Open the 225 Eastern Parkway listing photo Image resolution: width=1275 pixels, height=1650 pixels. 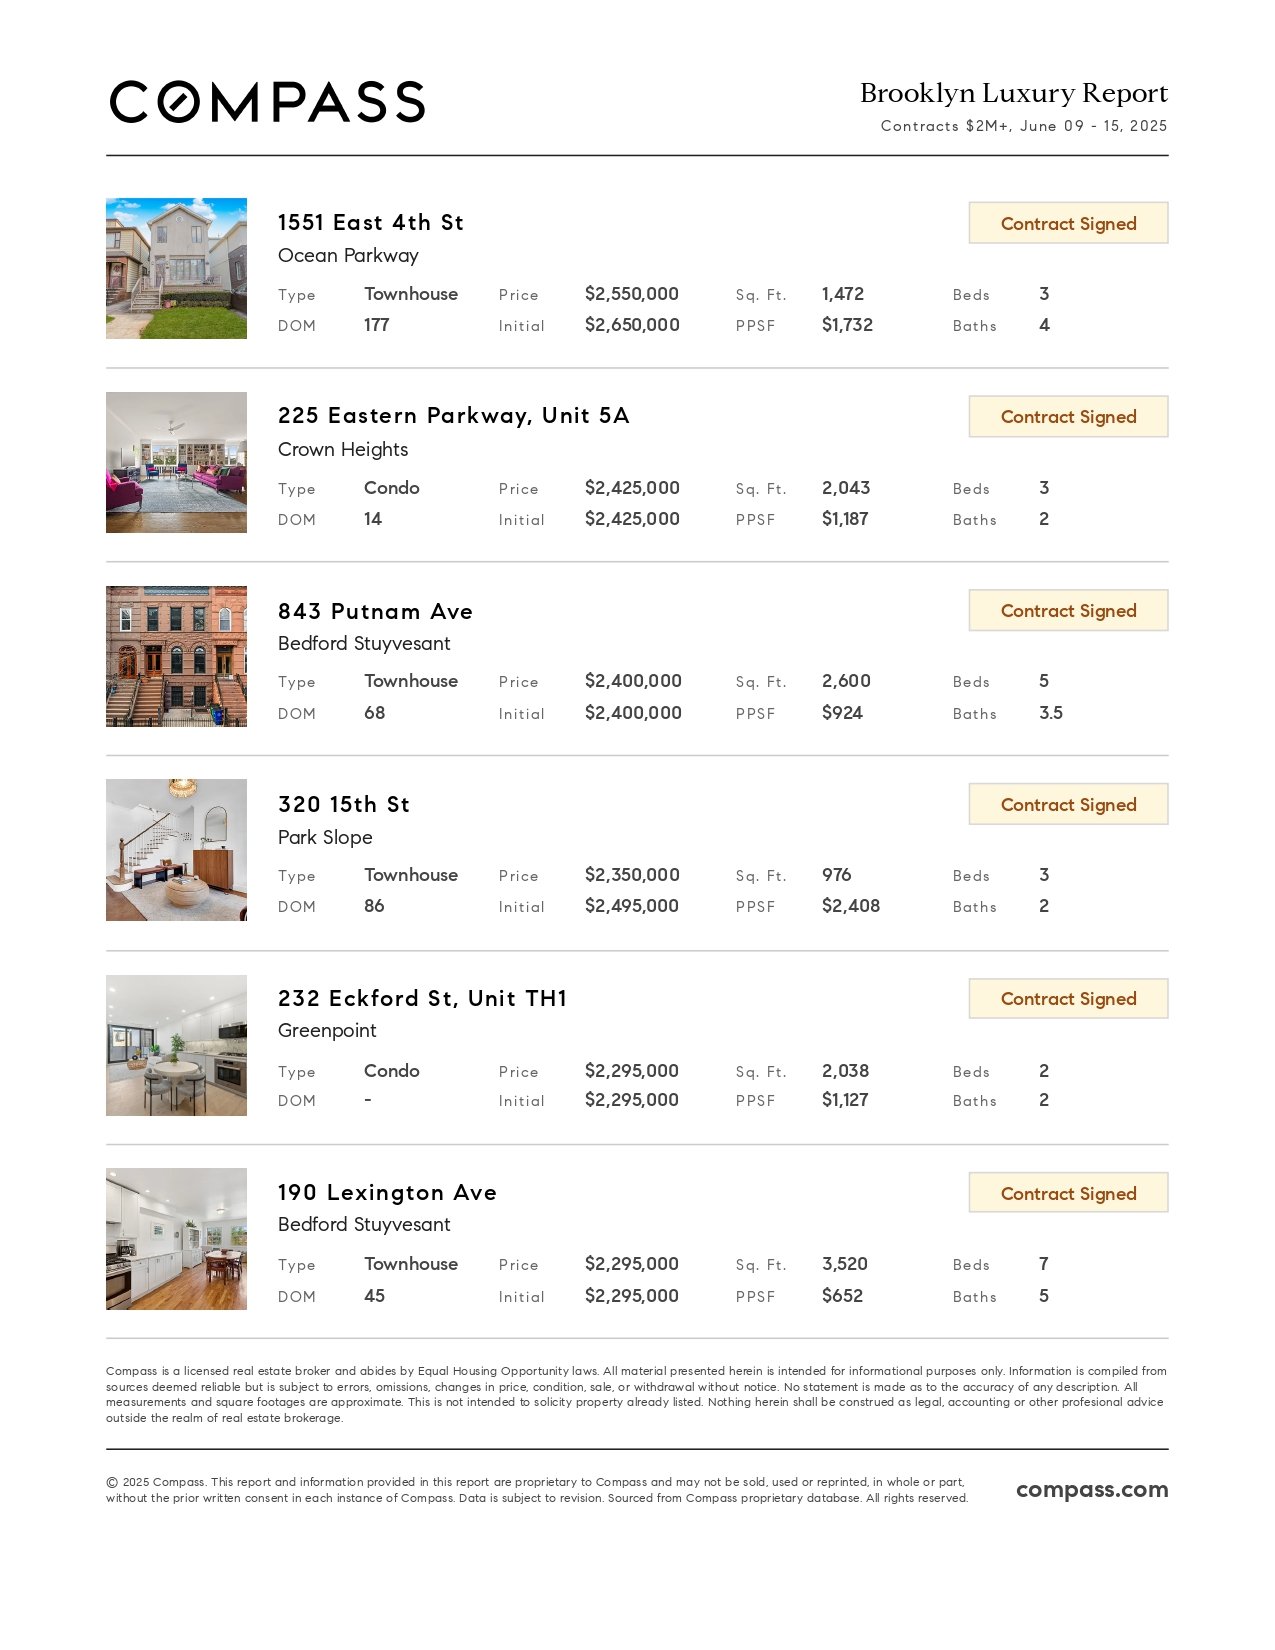click(x=176, y=462)
